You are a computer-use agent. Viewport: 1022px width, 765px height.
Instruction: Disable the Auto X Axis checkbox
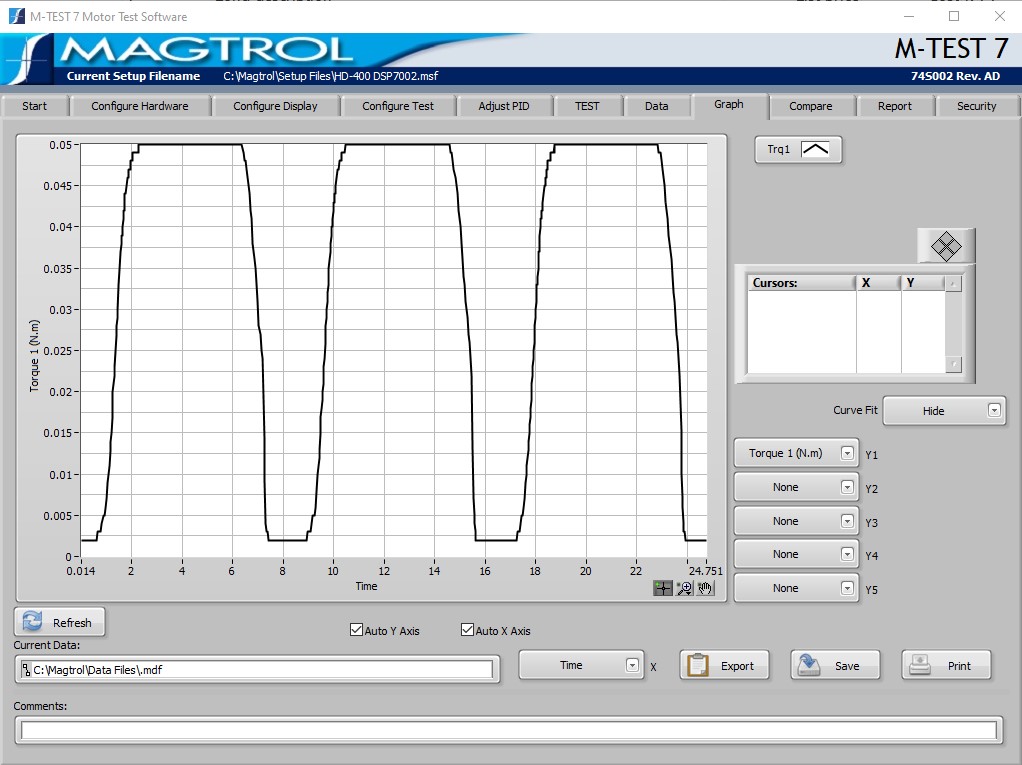click(x=466, y=630)
